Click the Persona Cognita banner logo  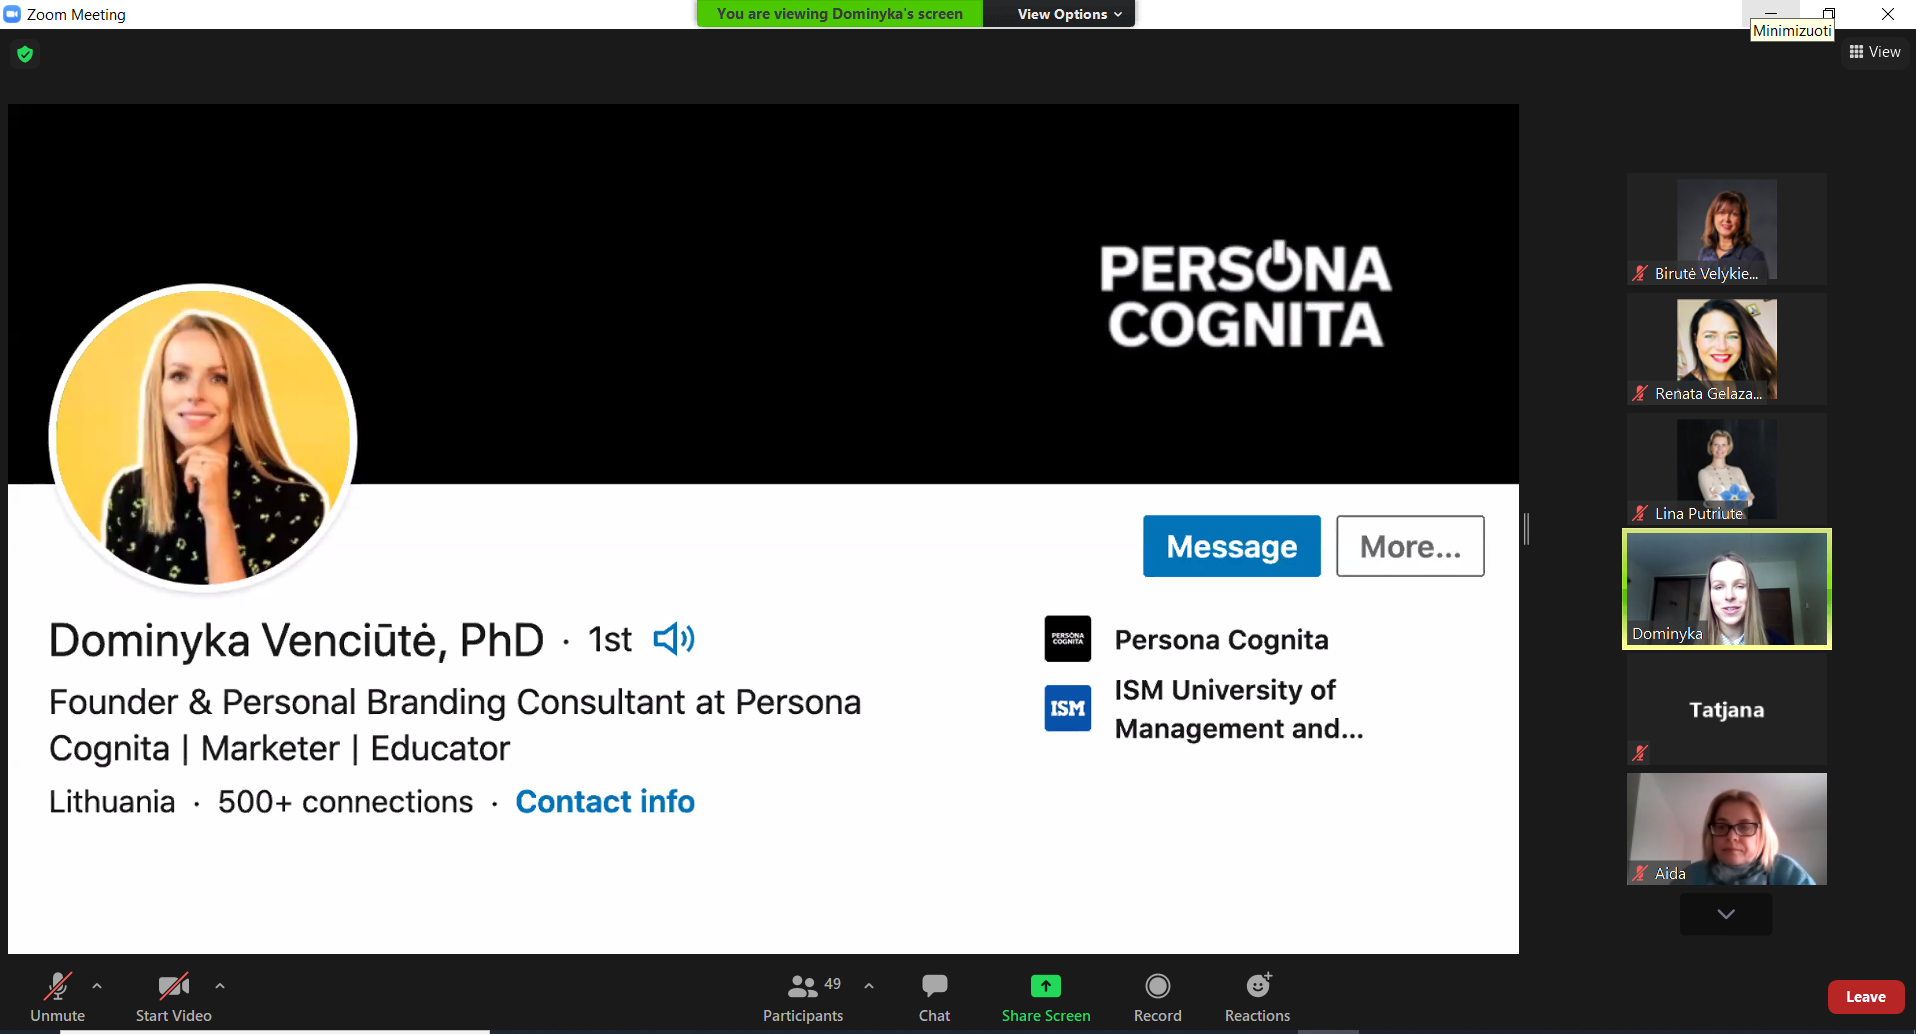pos(1245,295)
